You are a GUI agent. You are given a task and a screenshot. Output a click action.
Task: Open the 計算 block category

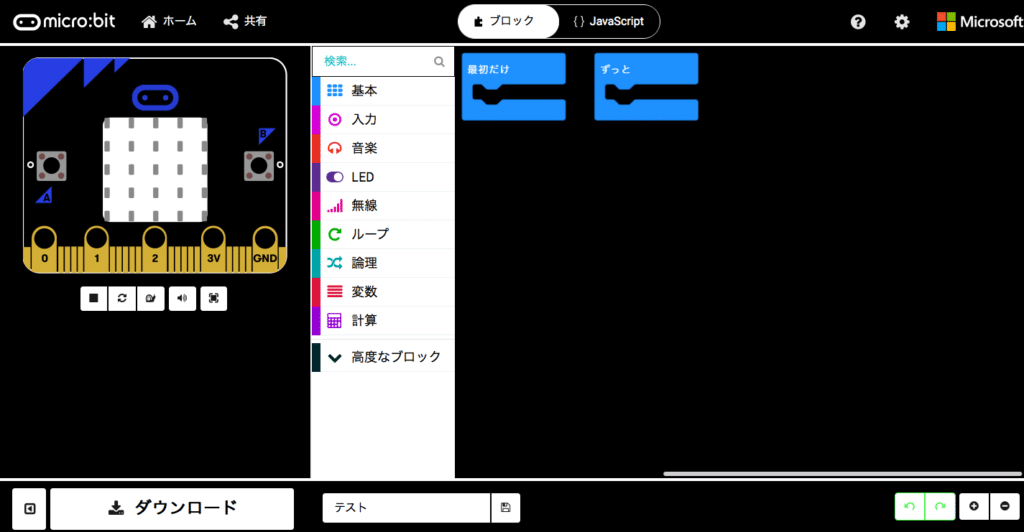tap(383, 321)
